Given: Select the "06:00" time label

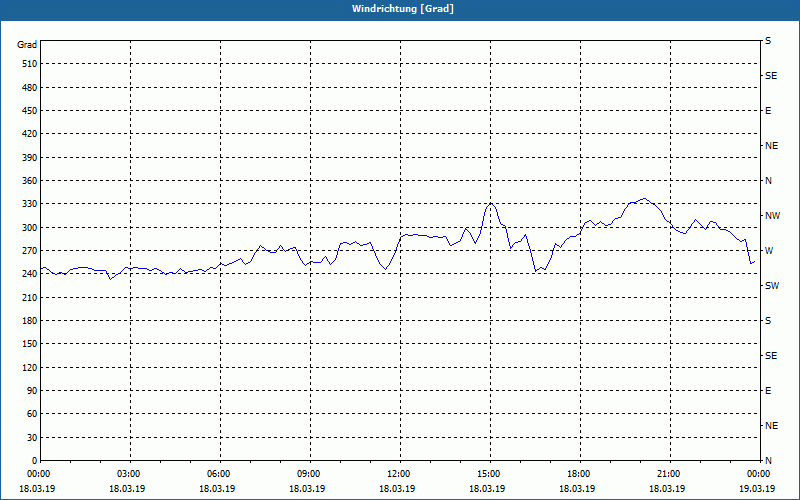Looking at the screenshot, I should click(220, 474).
